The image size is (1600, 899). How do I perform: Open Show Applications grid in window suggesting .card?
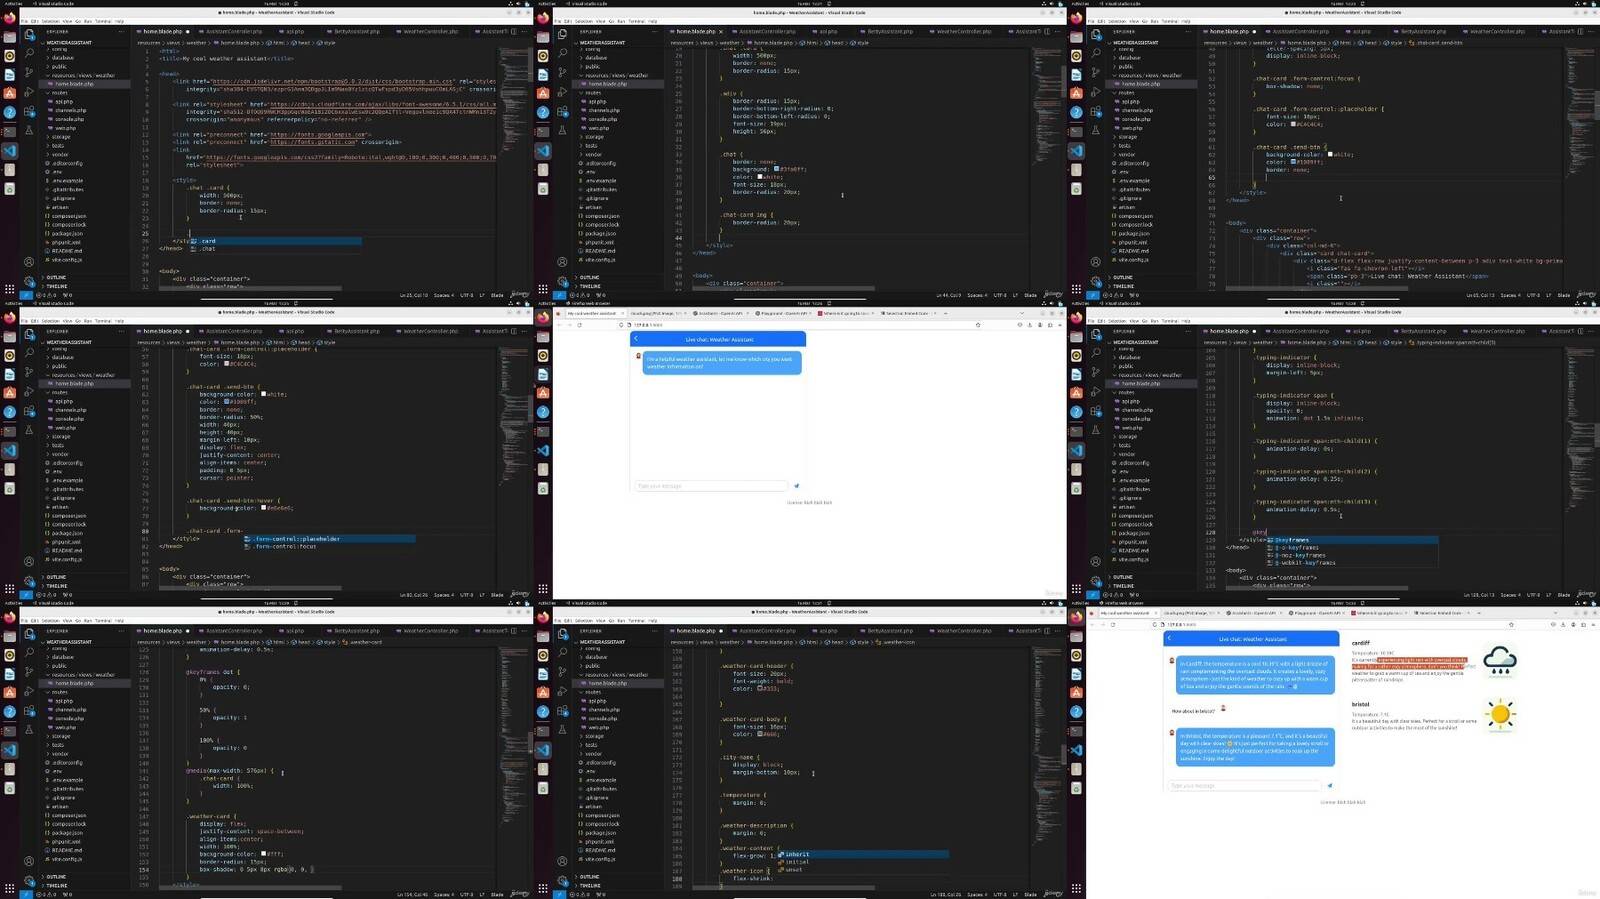pos(9,288)
